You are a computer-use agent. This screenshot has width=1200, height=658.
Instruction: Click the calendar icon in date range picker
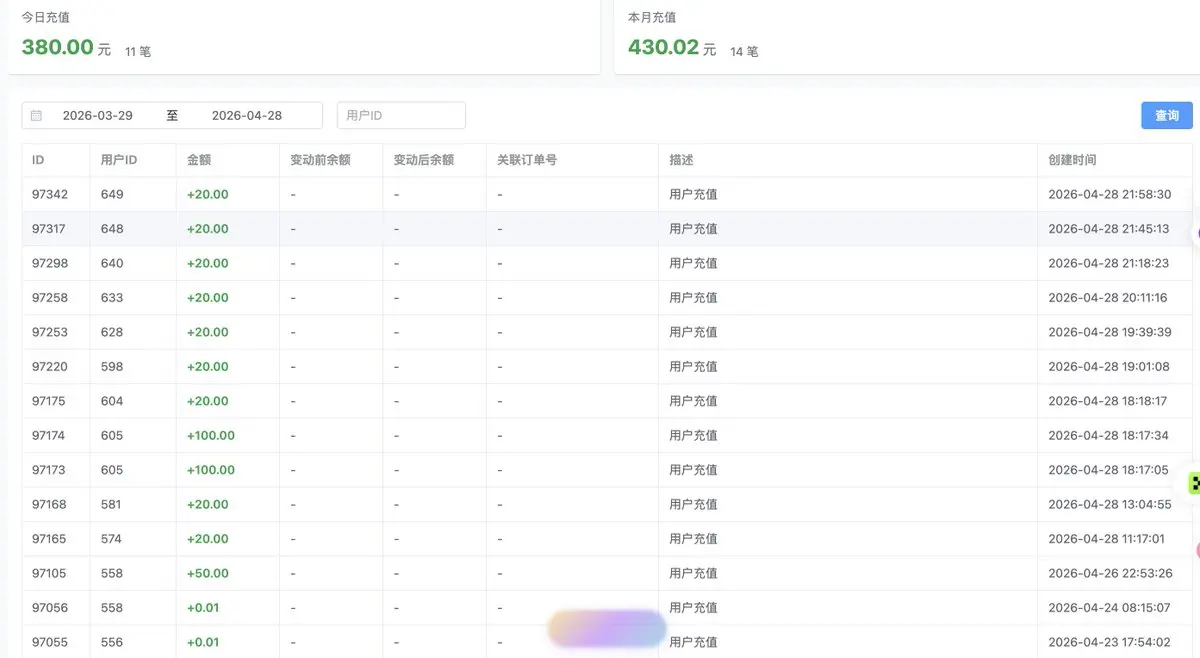click(x=36, y=115)
